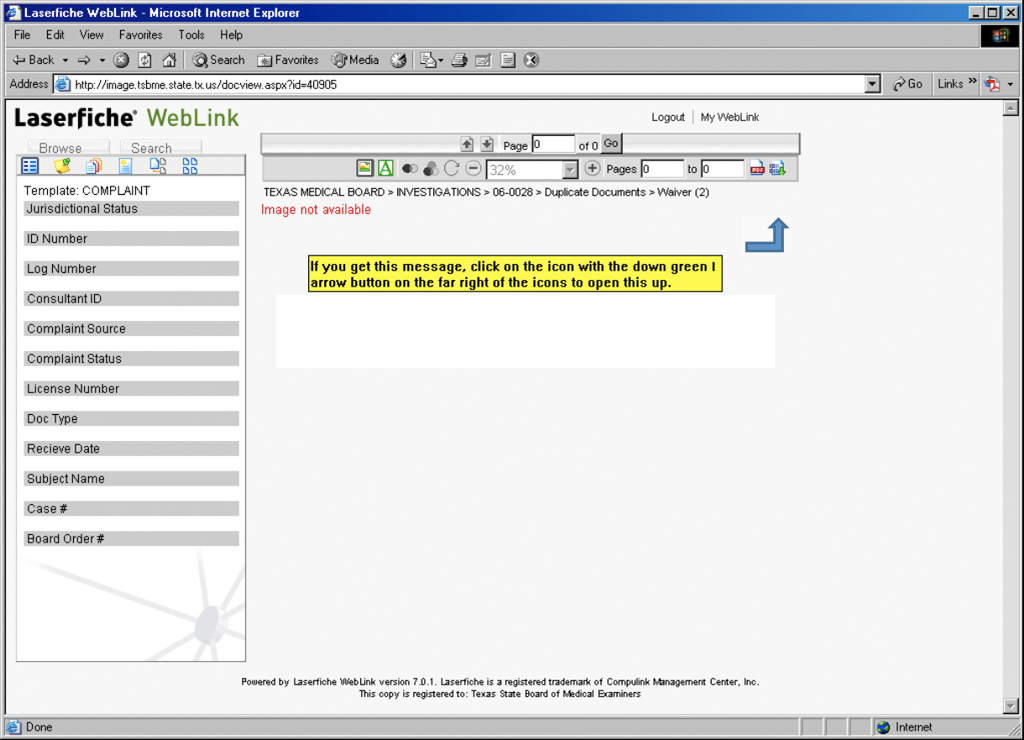Open the sticky note annotations icon
The width and height of the screenshot is (1024, 740).
pos(62,166)
